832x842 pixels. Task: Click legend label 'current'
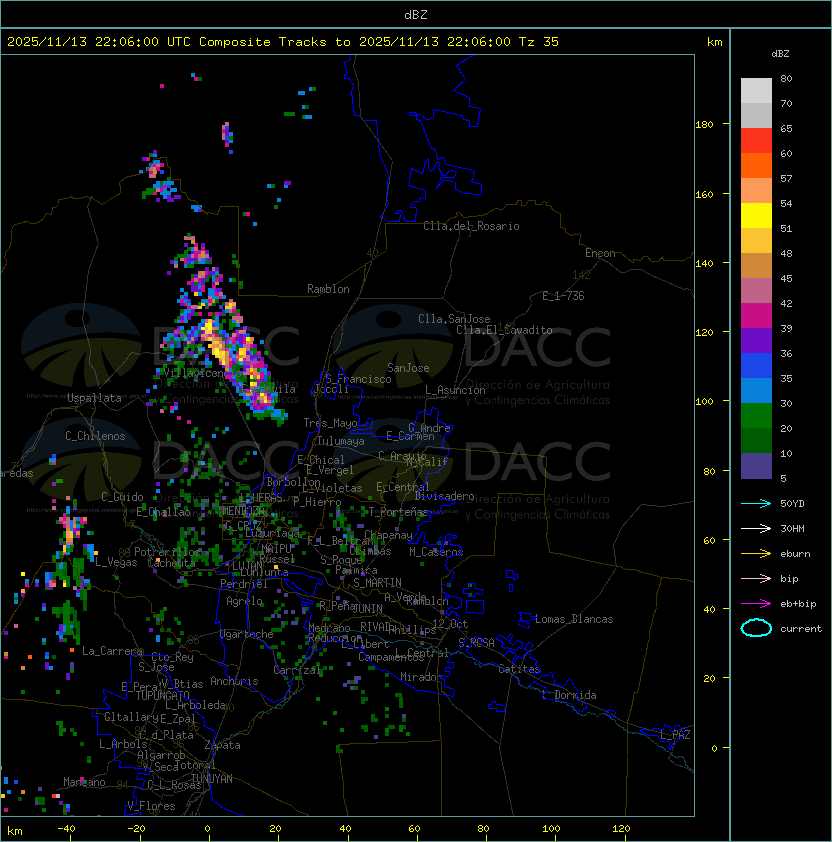coord(801,629)
